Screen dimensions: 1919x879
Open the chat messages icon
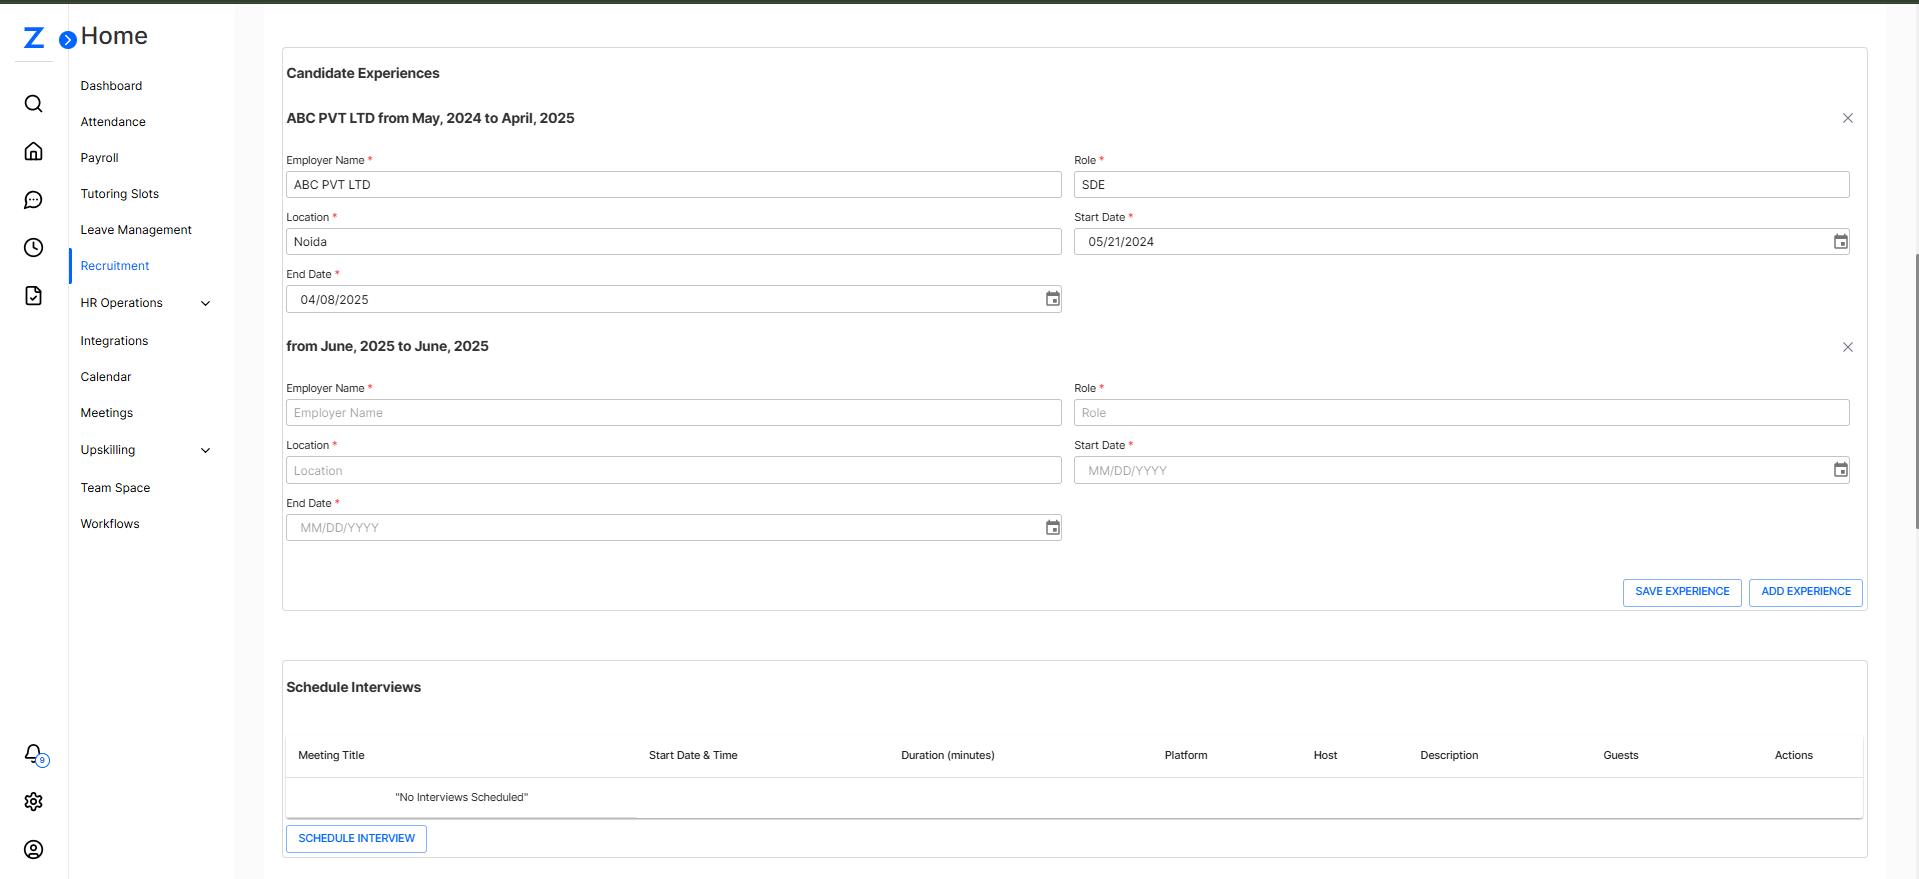(33, 200)
